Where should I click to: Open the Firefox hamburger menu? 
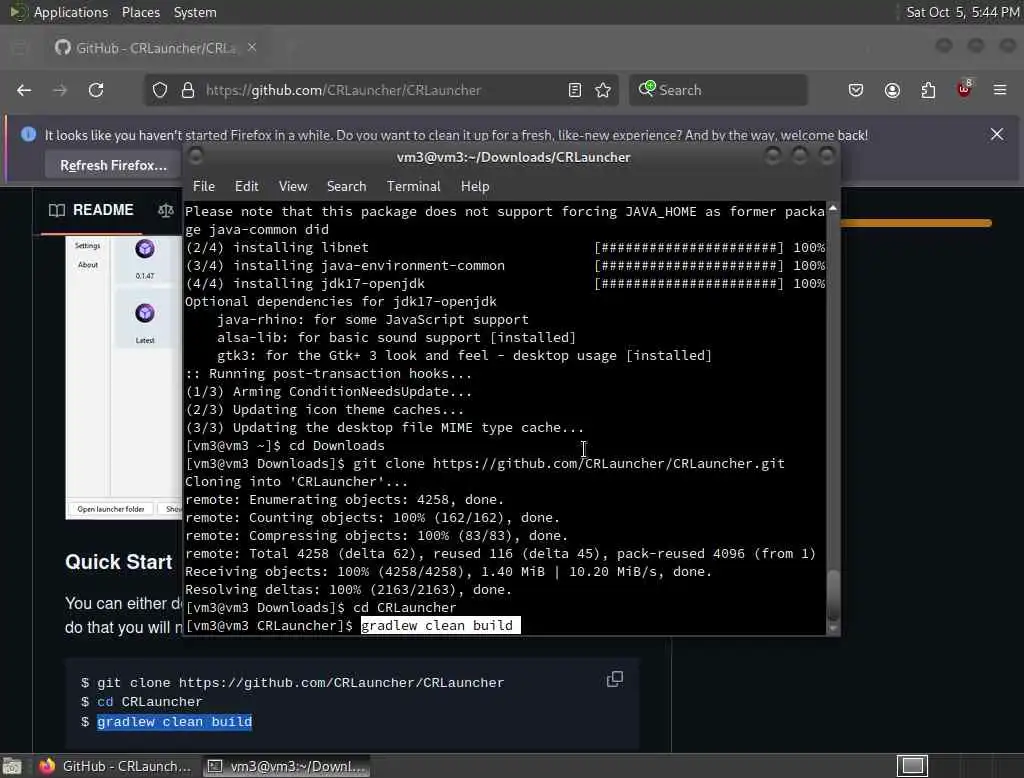click(1000, 89)
